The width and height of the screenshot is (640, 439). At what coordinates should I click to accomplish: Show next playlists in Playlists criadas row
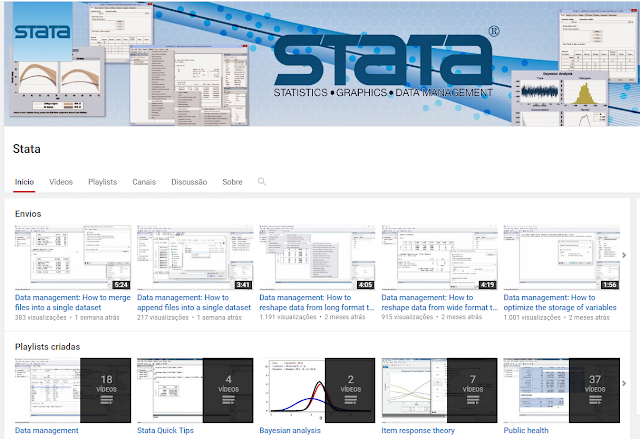(624, 384)
